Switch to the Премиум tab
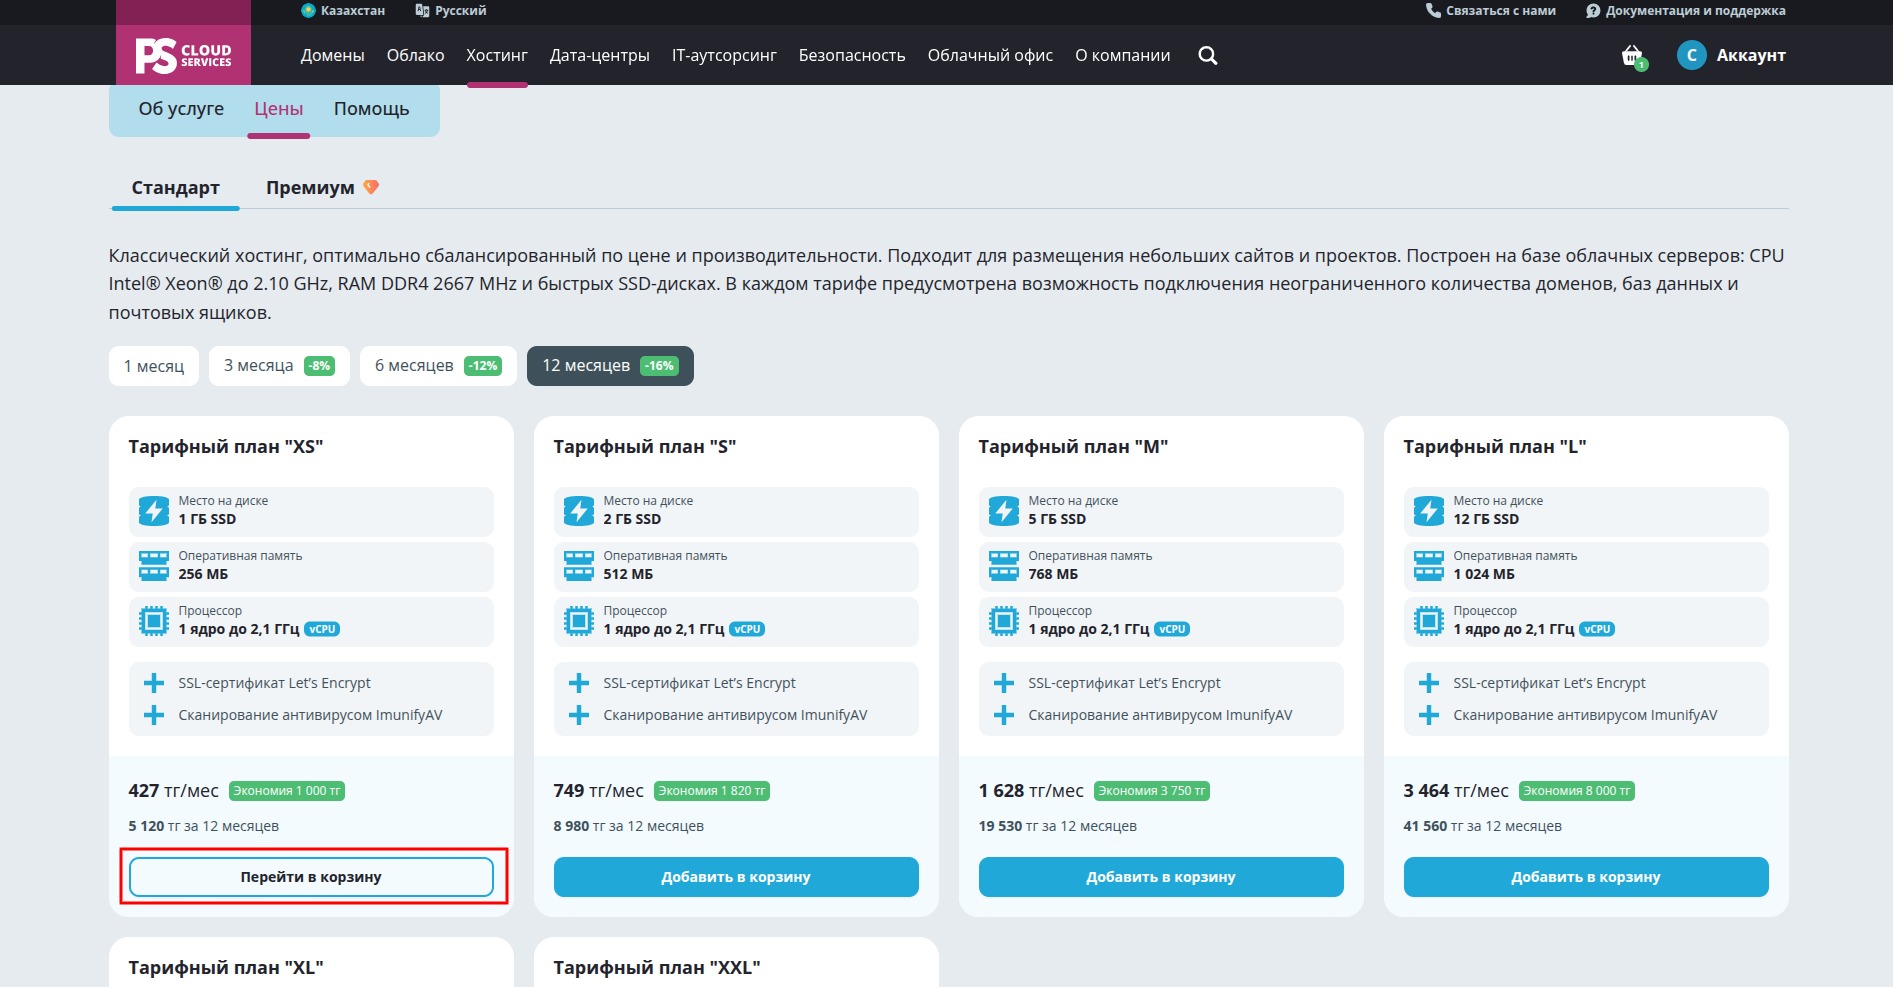1893x987 pixels. coord(310,188)
